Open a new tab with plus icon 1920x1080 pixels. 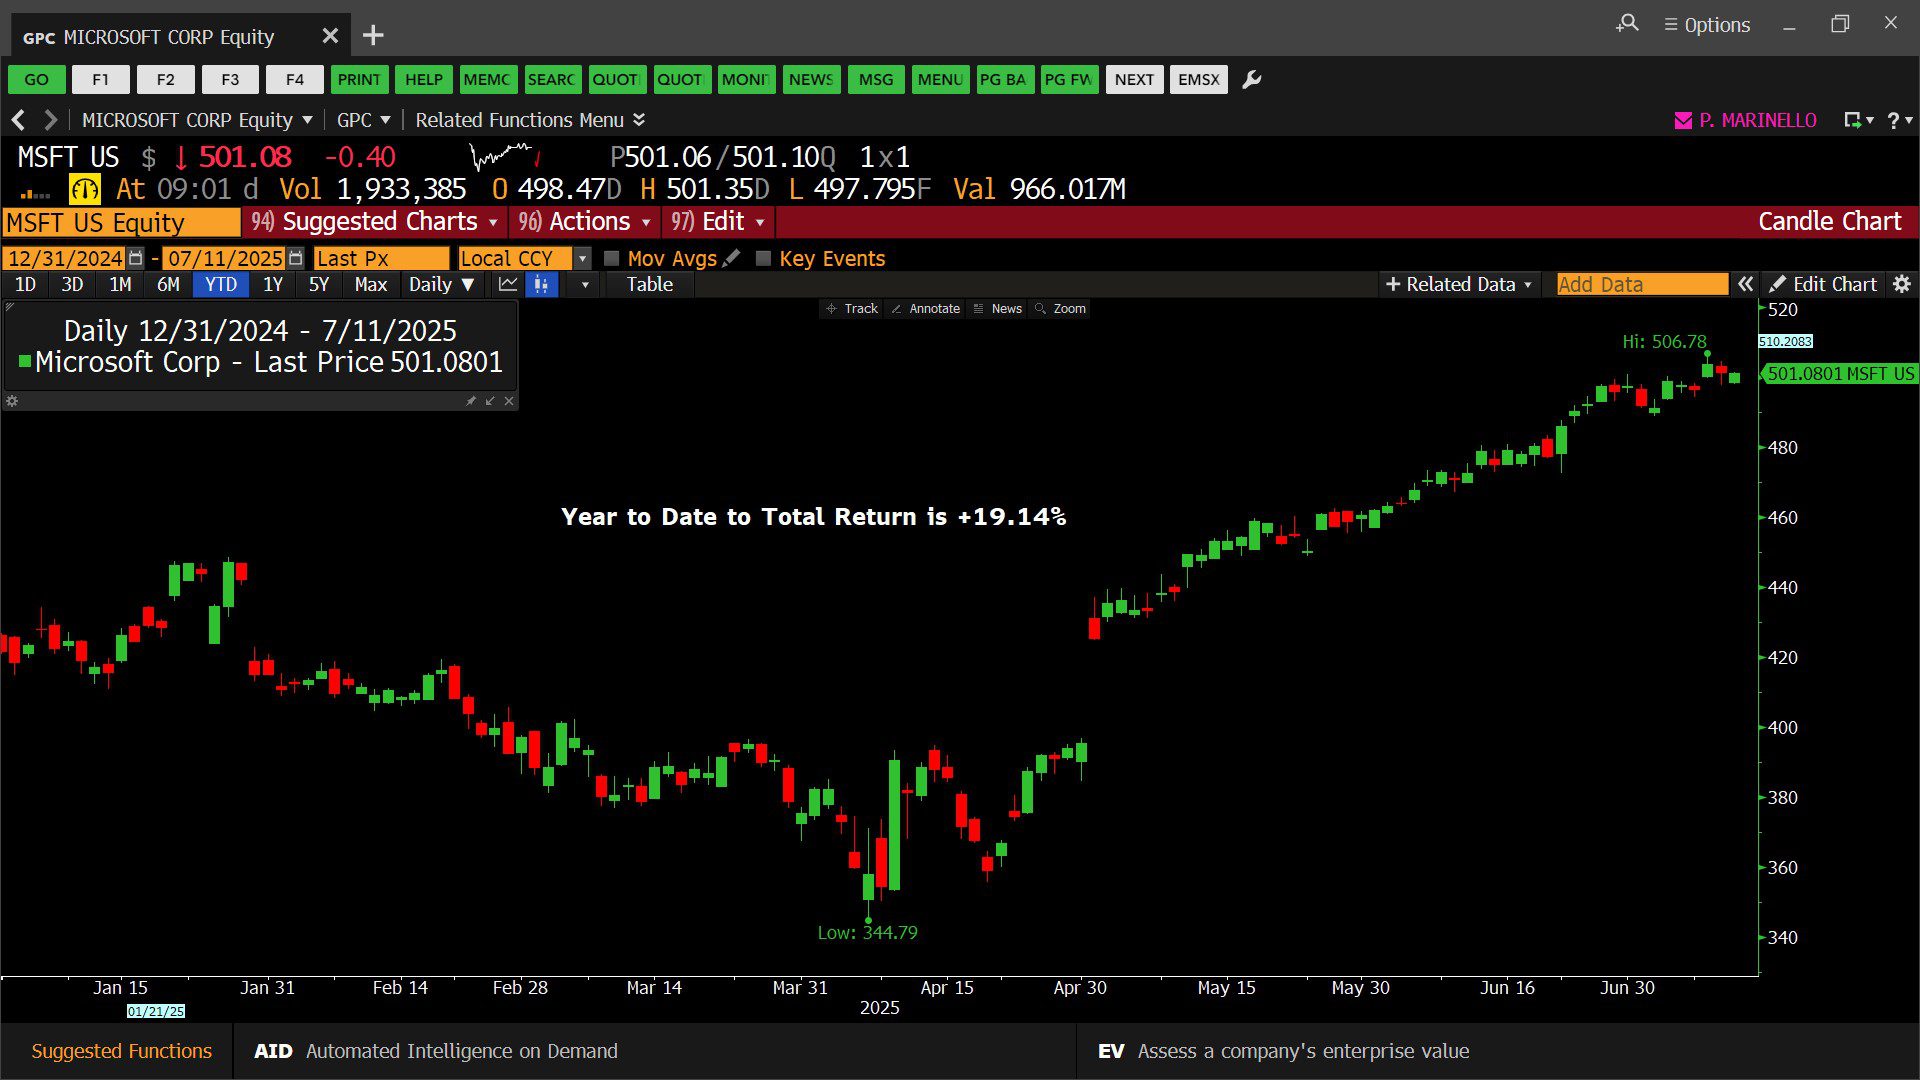click(x=373, y=36)
